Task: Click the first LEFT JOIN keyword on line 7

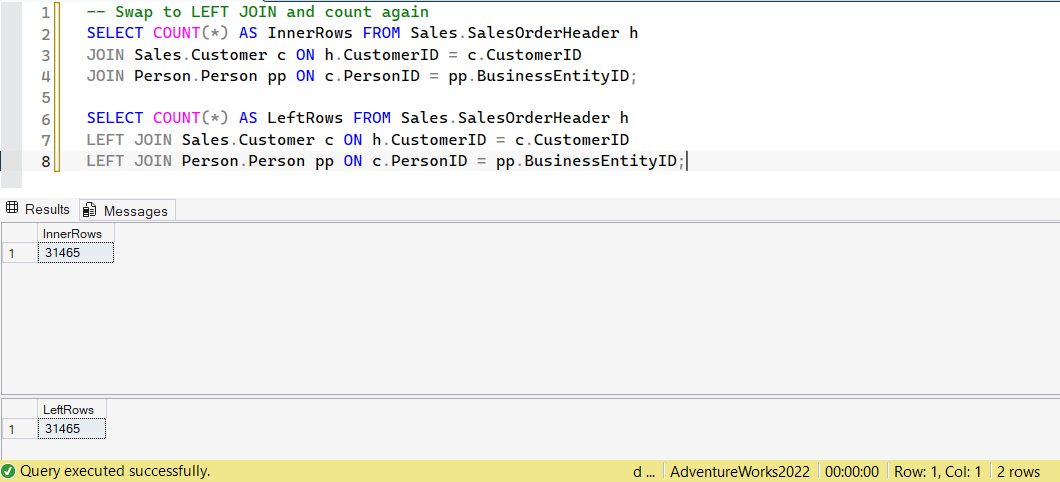Action: click(x=130, y=140)
